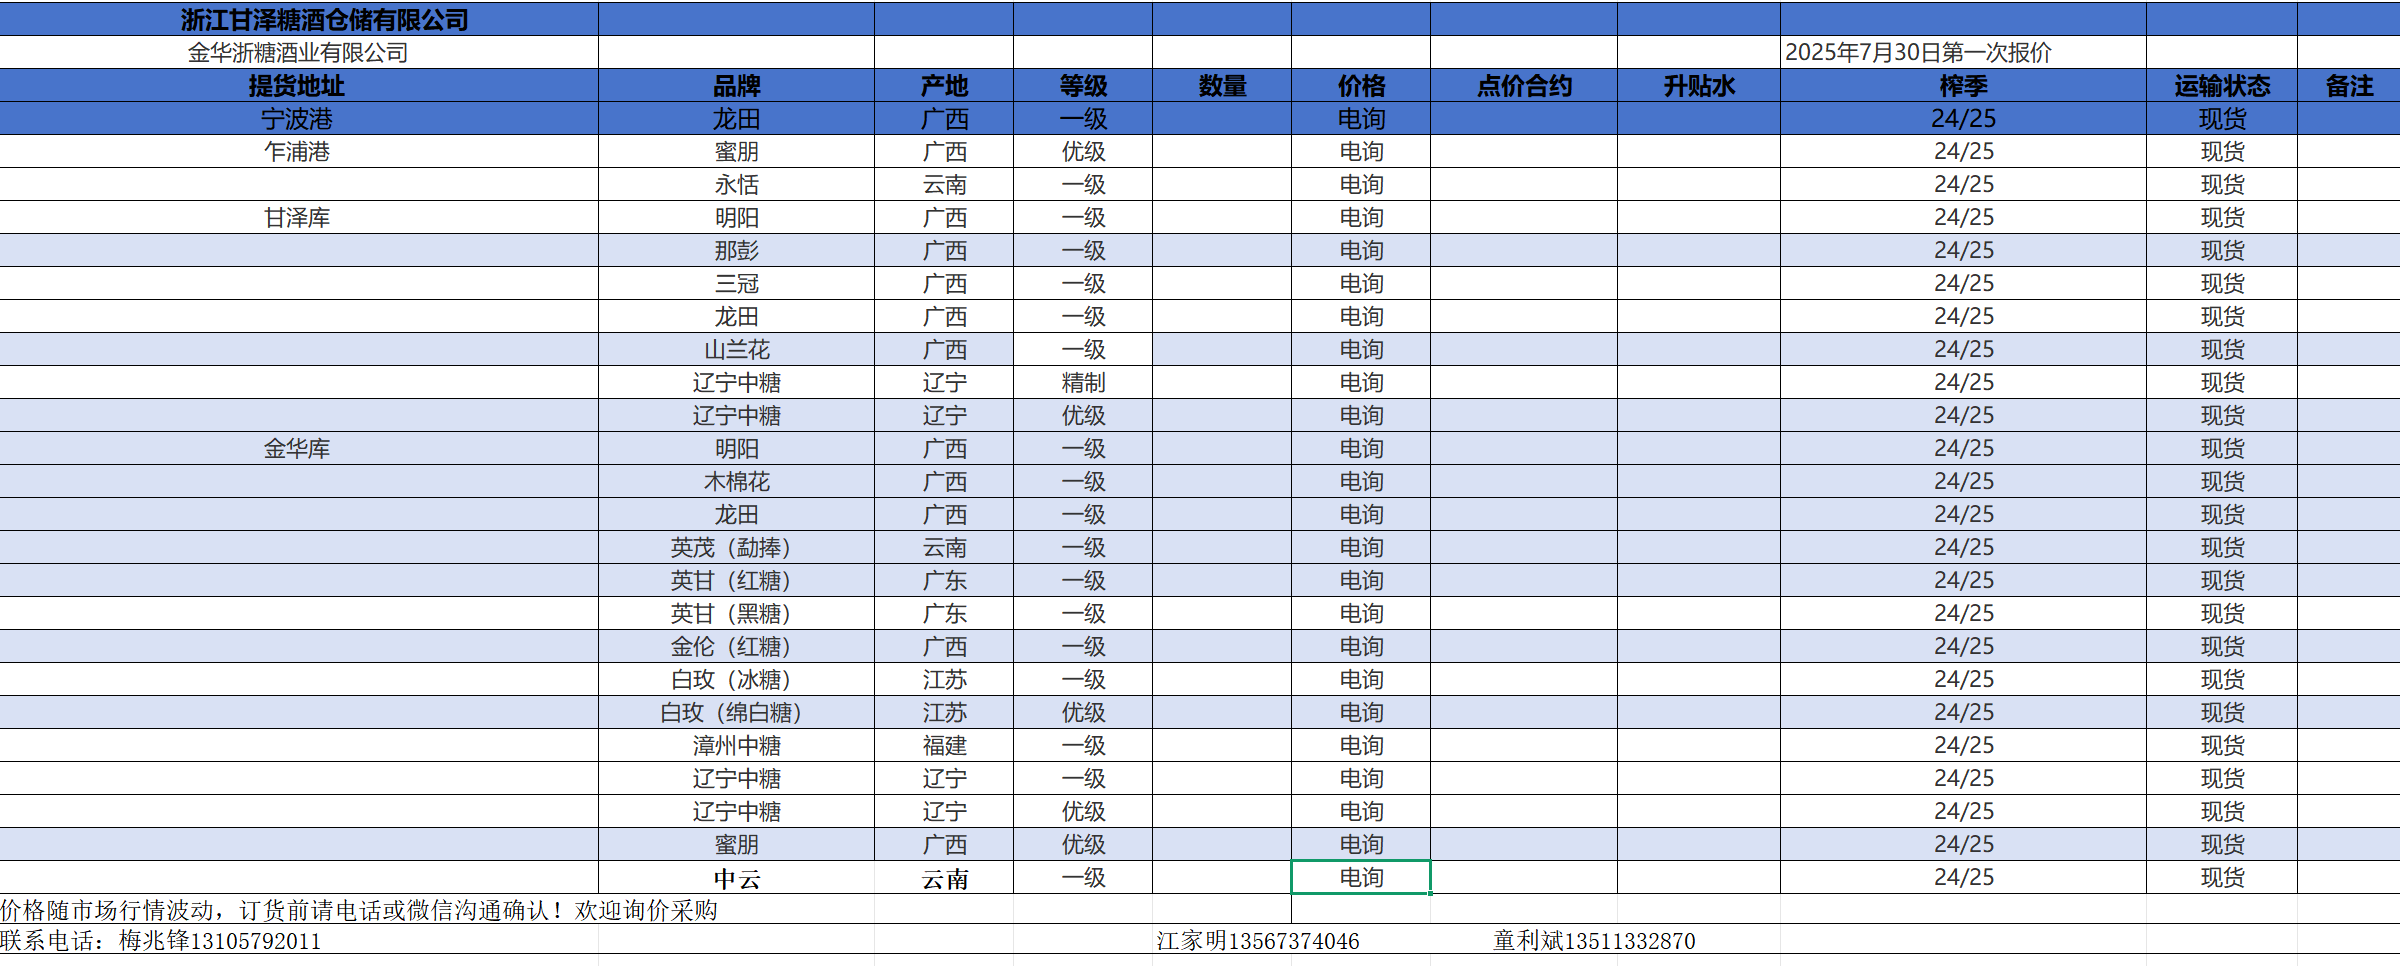Click the 童利斌13511332870 contact cell
Screen dimensions: 2400x966
pyautogui.click(x=1594, y=941)
